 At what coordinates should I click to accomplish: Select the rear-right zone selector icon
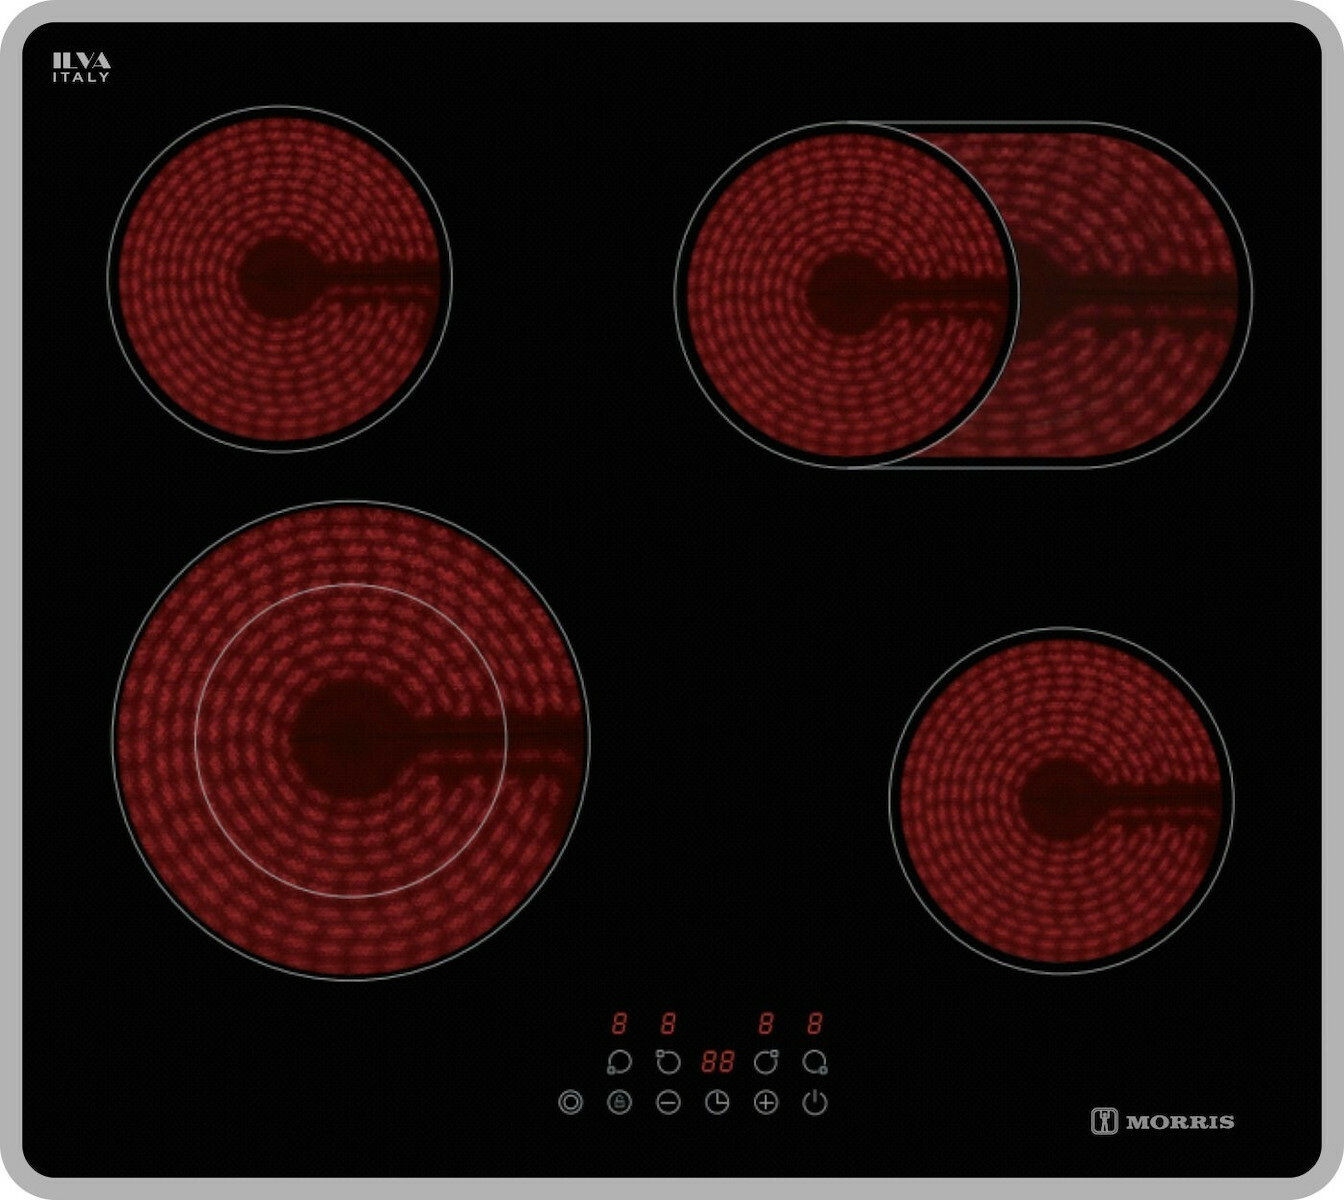766,1062
